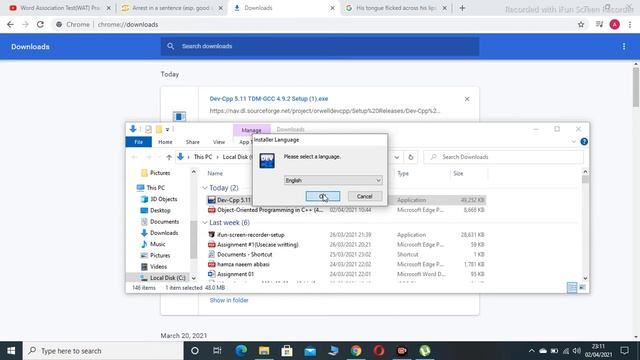Select Videos in navigation pane

(154, 267)
